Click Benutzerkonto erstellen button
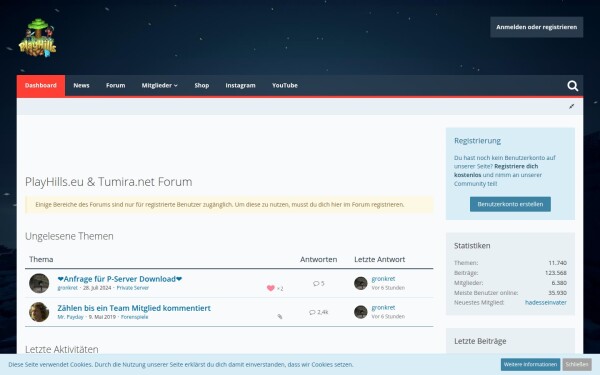600x375 pixels. [510, 204]
